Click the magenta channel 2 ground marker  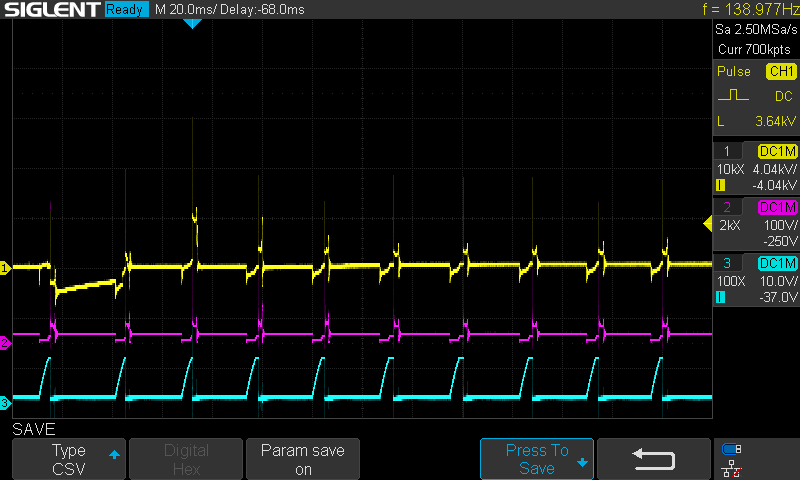pyautogui.click(x=5, y=343)
